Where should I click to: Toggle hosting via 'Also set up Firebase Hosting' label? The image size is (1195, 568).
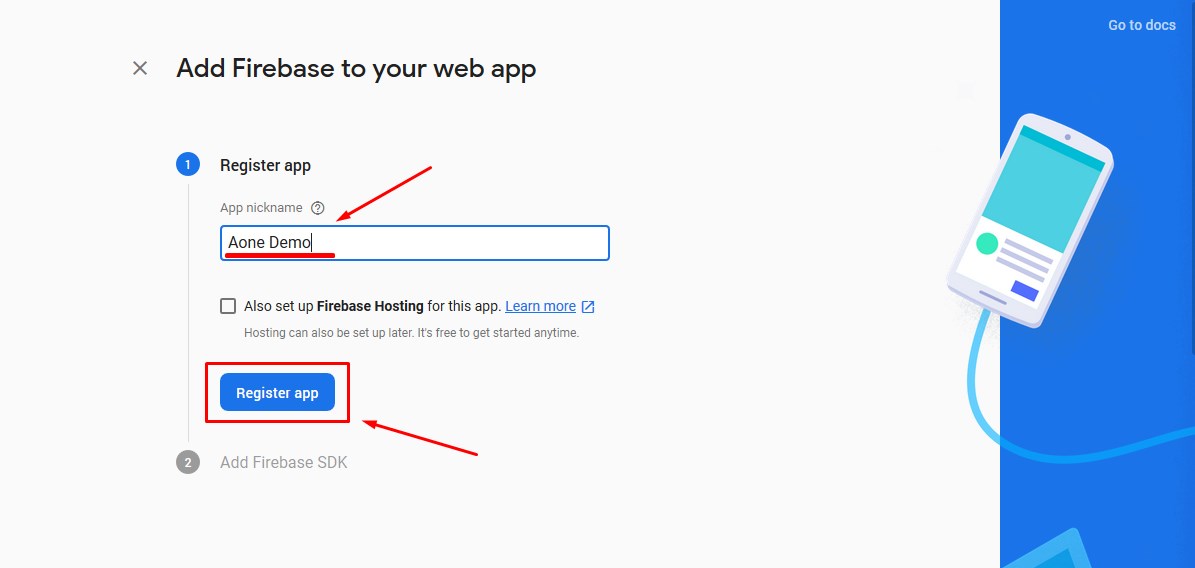pos(372,306)
